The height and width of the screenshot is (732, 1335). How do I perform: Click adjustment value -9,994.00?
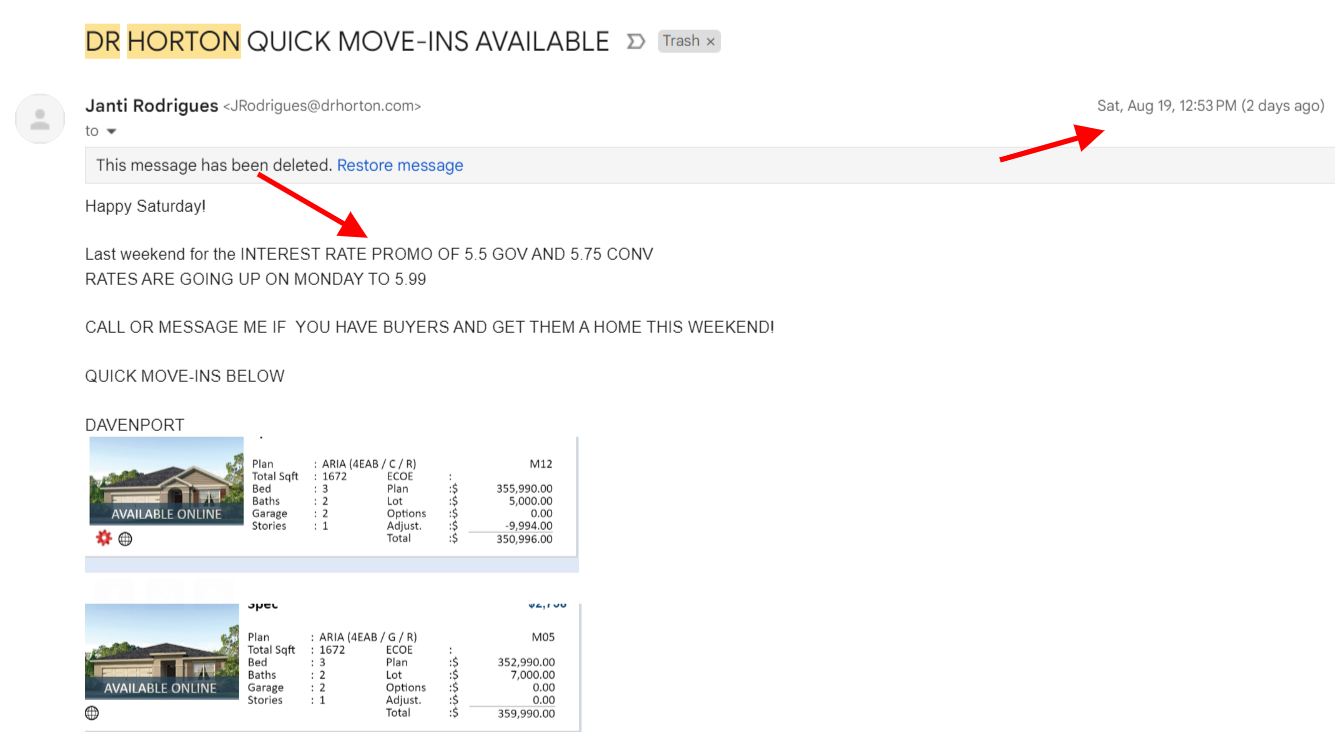click(527, 526)
